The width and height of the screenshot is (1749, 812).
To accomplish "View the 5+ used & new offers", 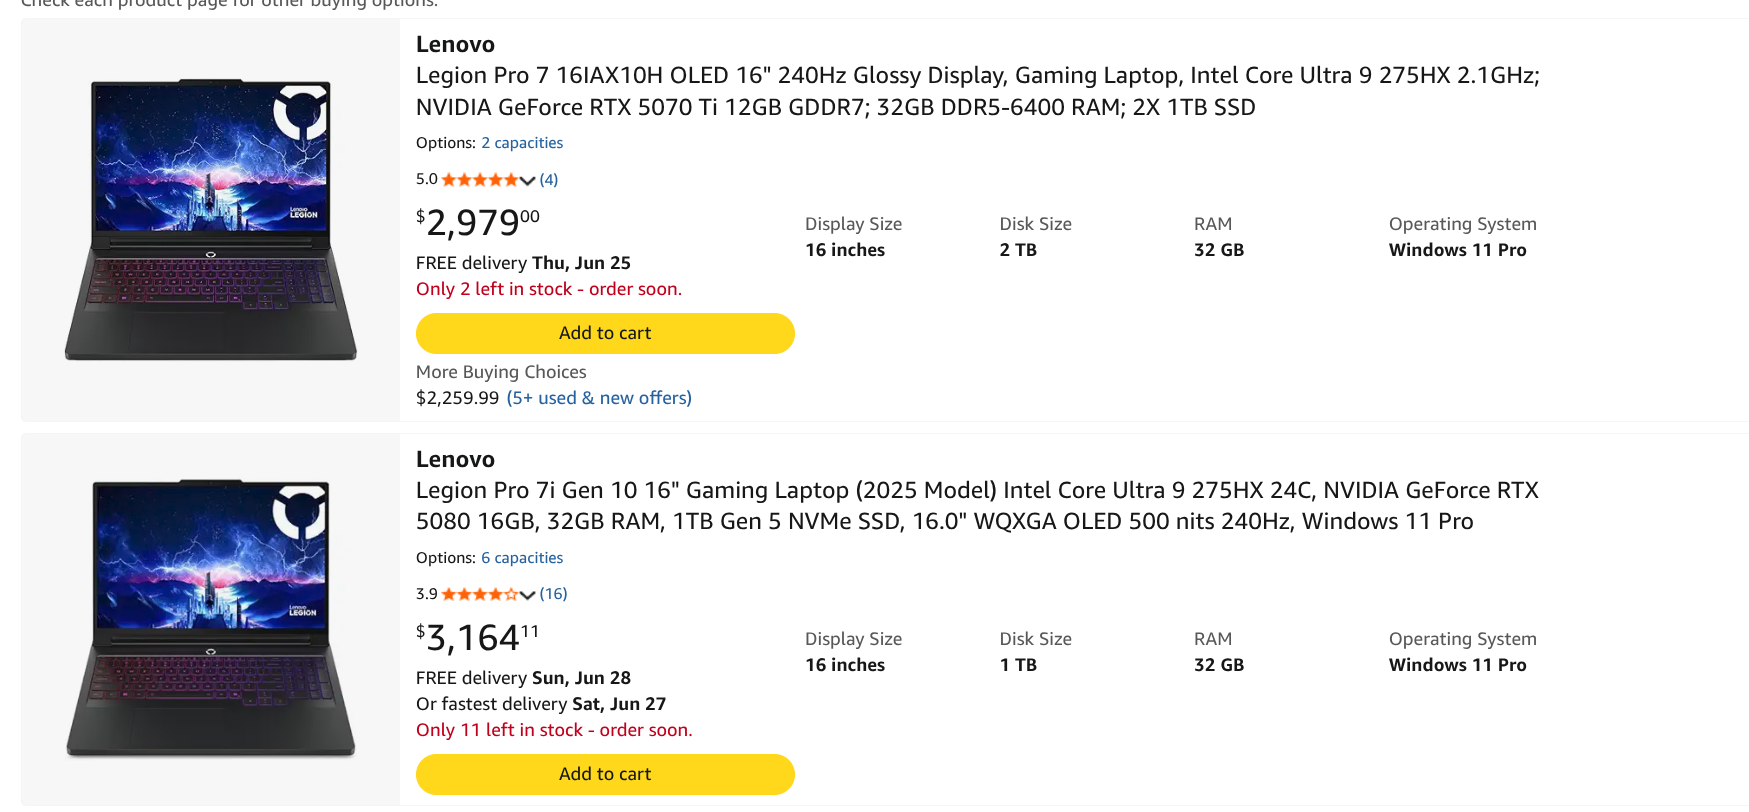I will [599, 398].
